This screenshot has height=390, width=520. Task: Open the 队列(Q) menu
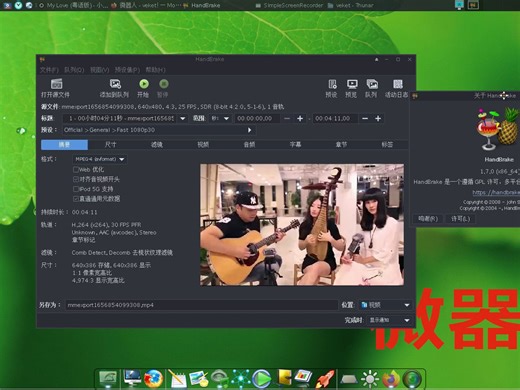(x=74, y=70)
